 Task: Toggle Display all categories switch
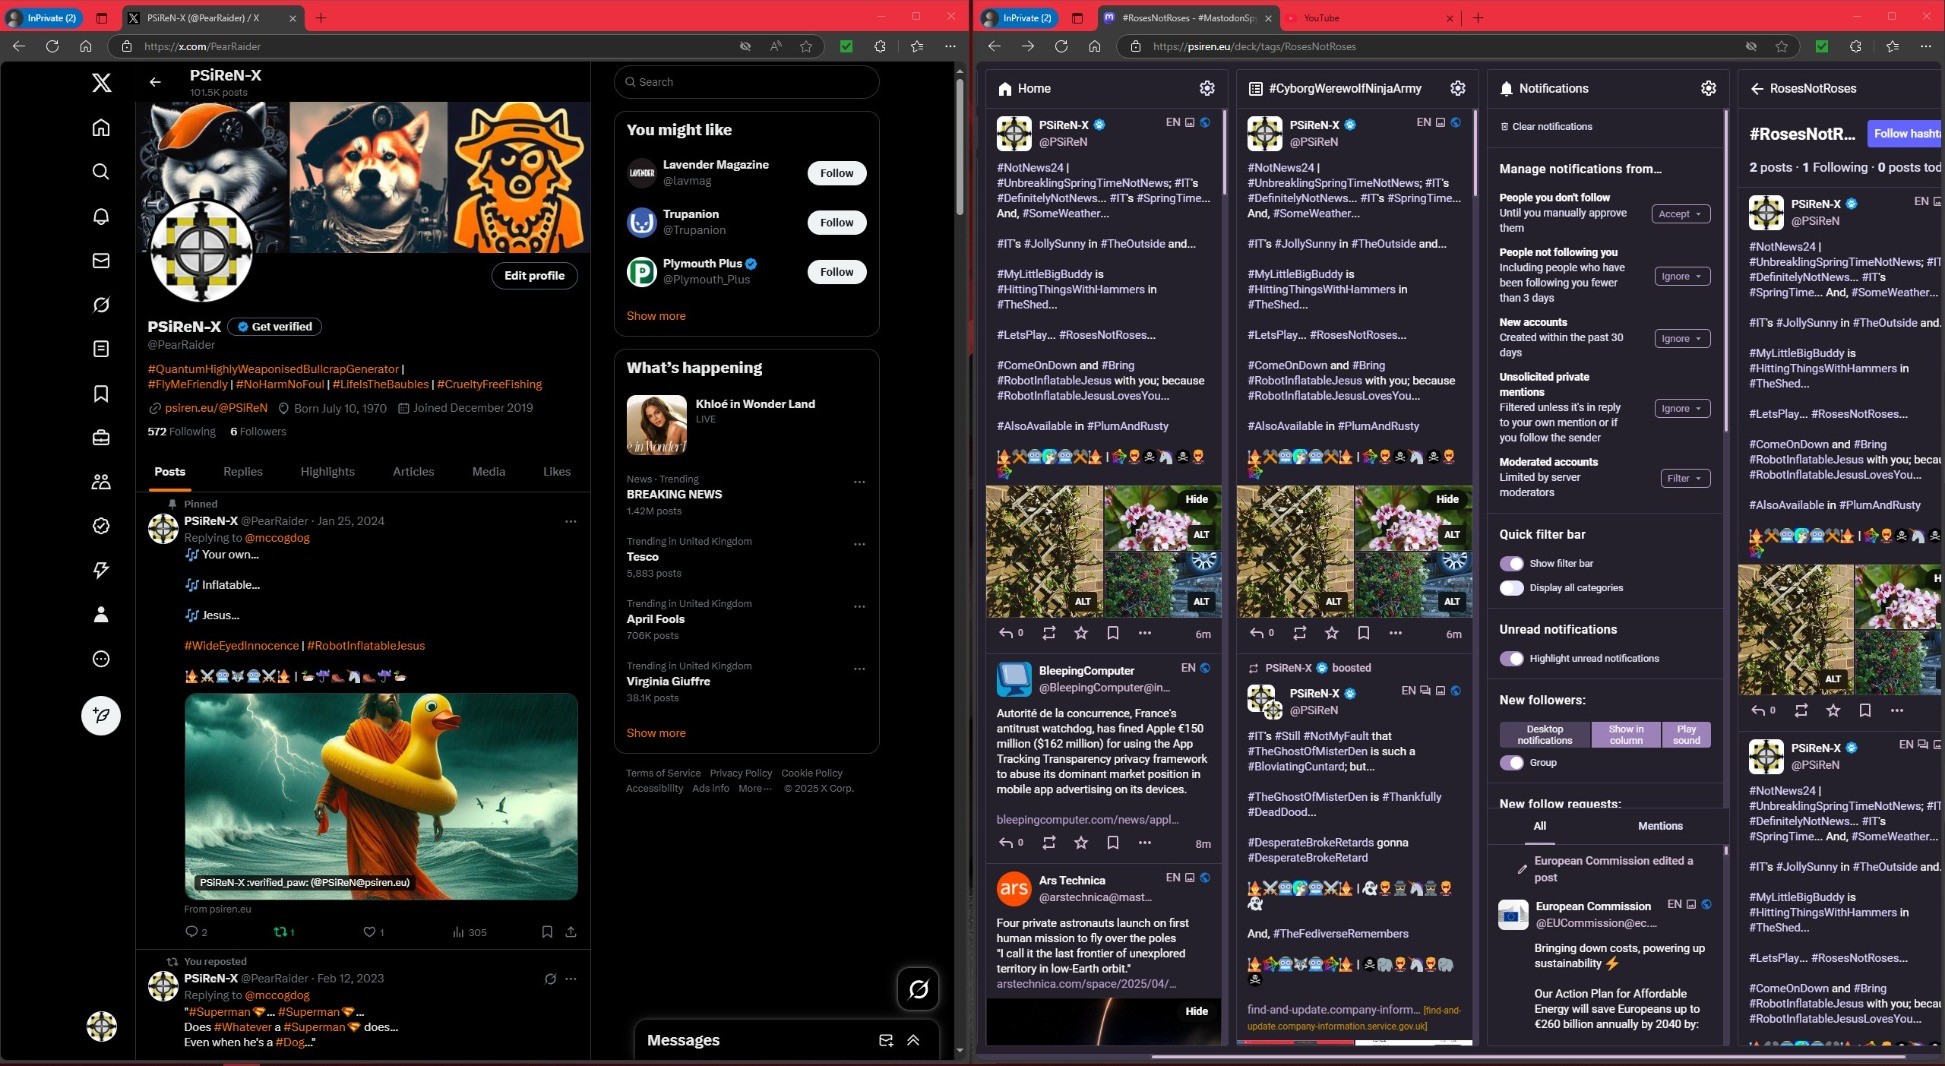(1511, 588)
